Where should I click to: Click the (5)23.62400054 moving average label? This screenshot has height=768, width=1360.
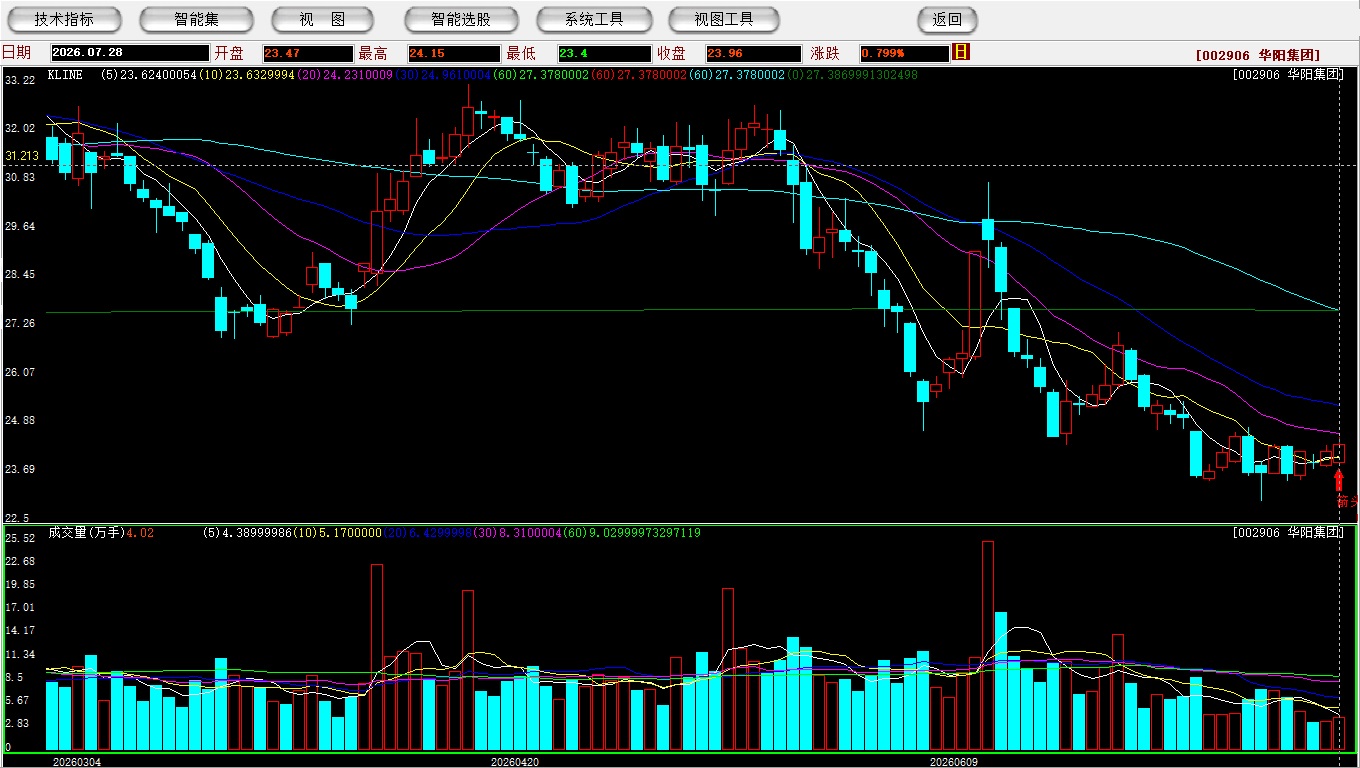[149, 74]
